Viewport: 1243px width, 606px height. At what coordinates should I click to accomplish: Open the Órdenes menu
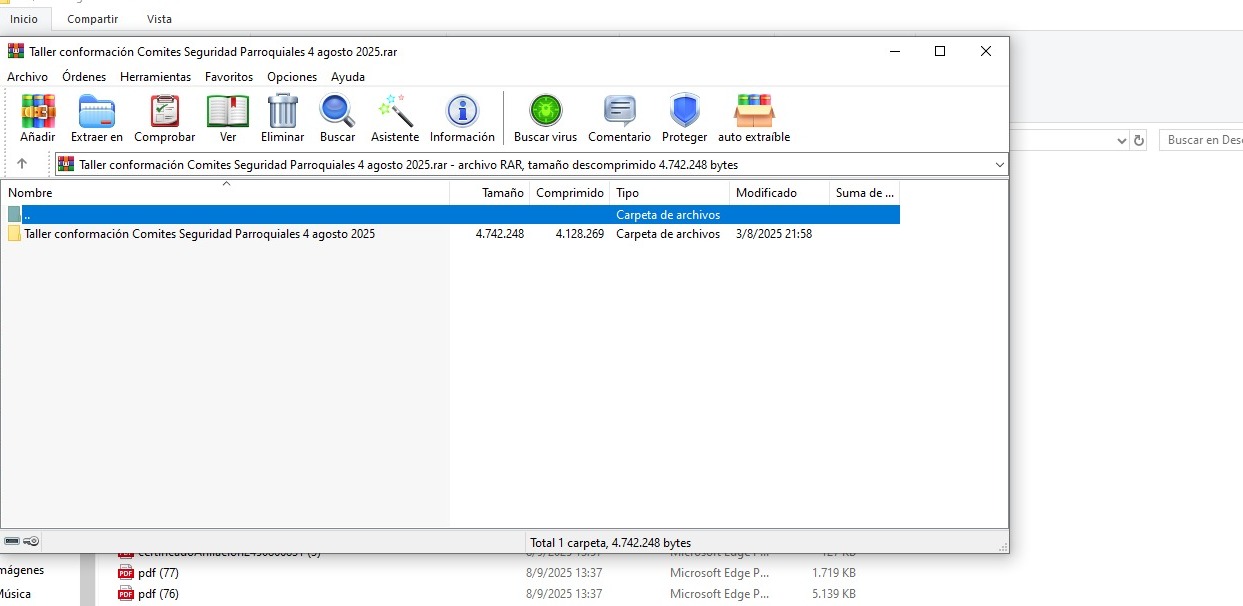coord(84,77)
